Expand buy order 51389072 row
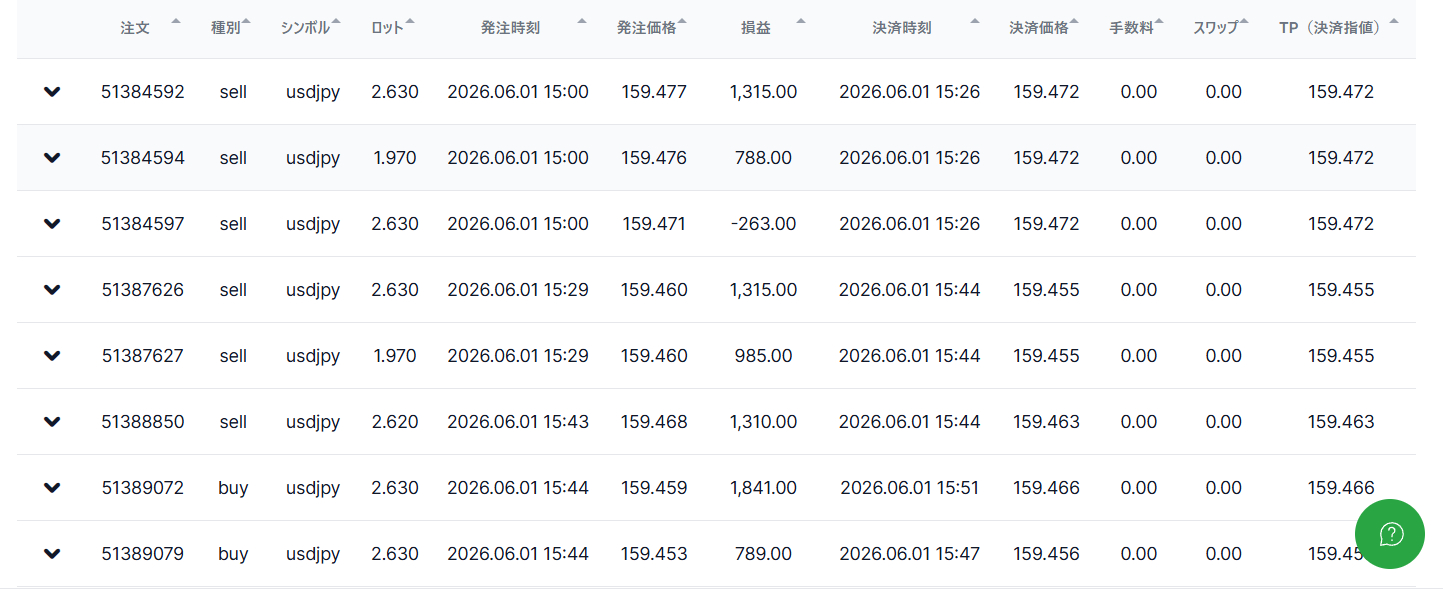Screen dimensions: 1443x600 [52, 488]
